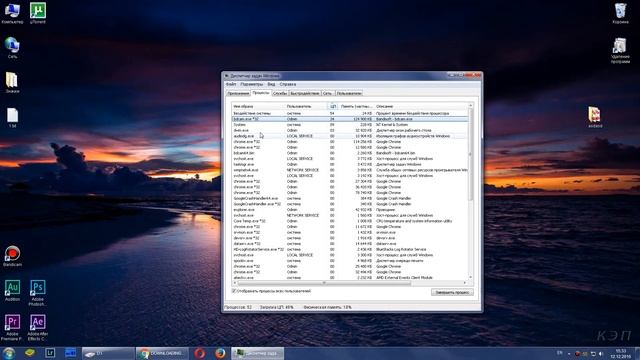The image size is (640, 360).
Task: Select the spoolsv.exe process row
Action: pyautogui.click(x=350, y=260)
